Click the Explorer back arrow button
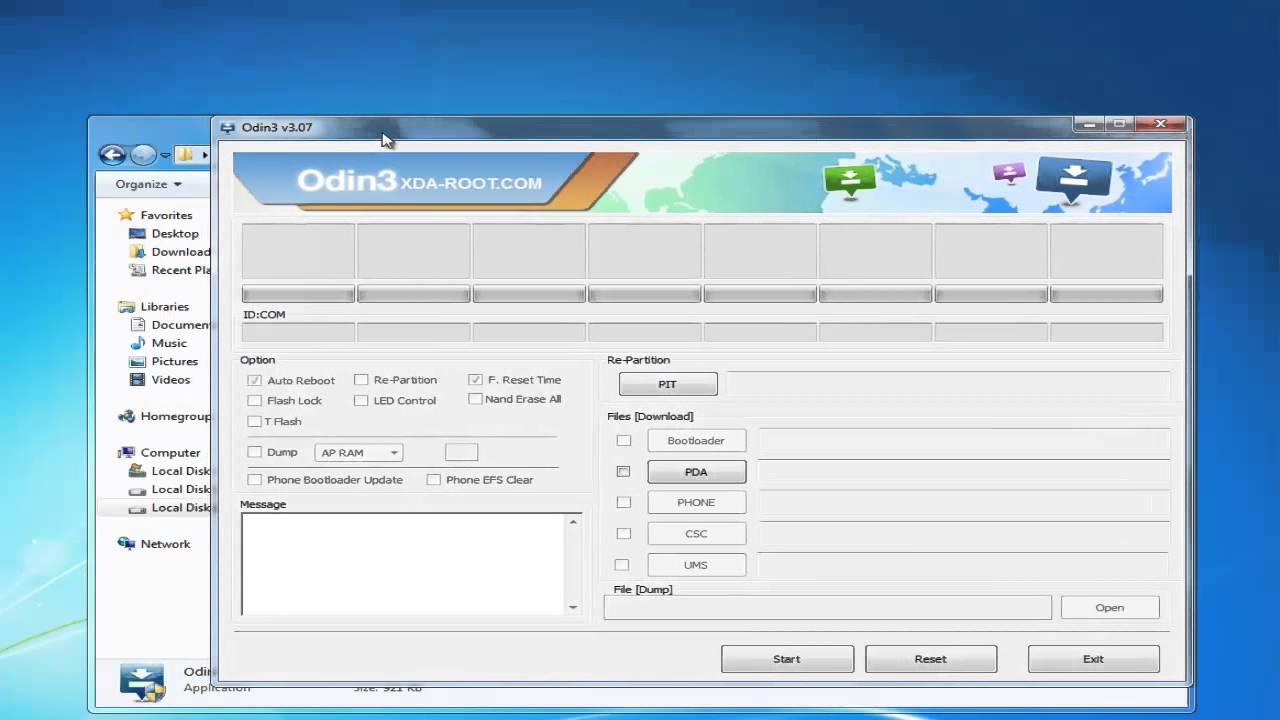1280x720 pixels. tap(112, 154)
